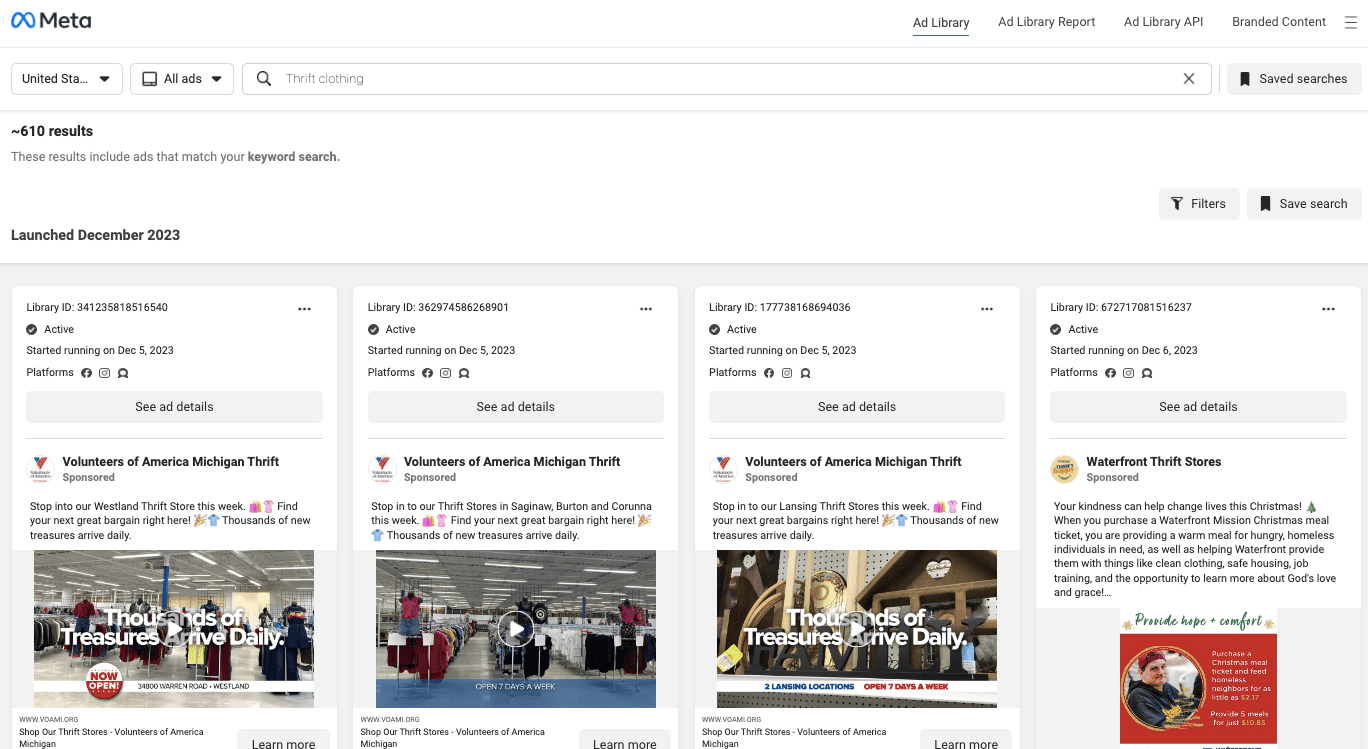
Task: Play the Saginaw, Burton and Corunna video
Action: [516, 629]
